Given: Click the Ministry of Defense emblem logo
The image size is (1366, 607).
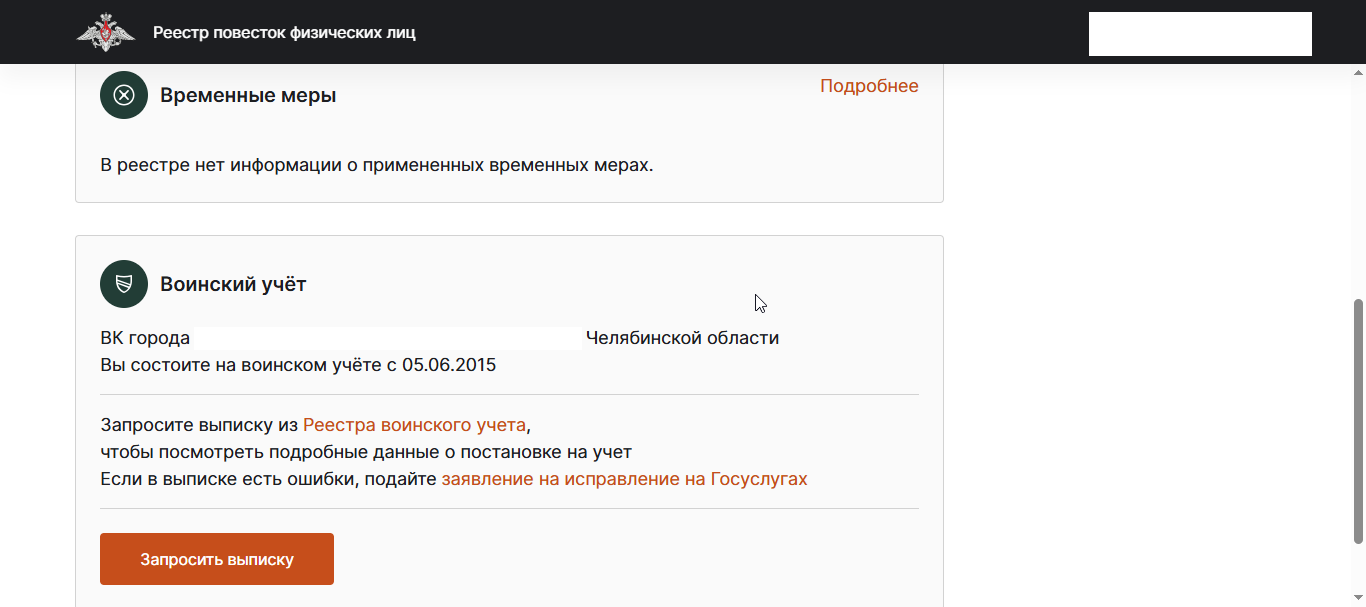Looking at the screenshot, I should click(x=105, y=32).
